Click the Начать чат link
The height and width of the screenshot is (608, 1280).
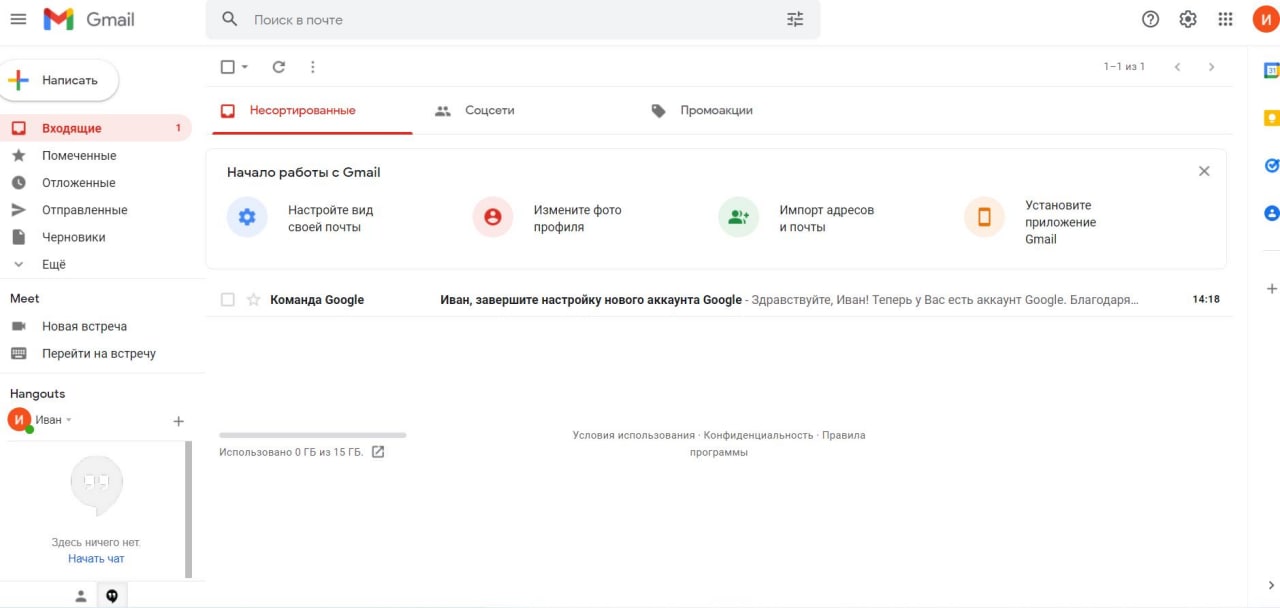[96, 559]
